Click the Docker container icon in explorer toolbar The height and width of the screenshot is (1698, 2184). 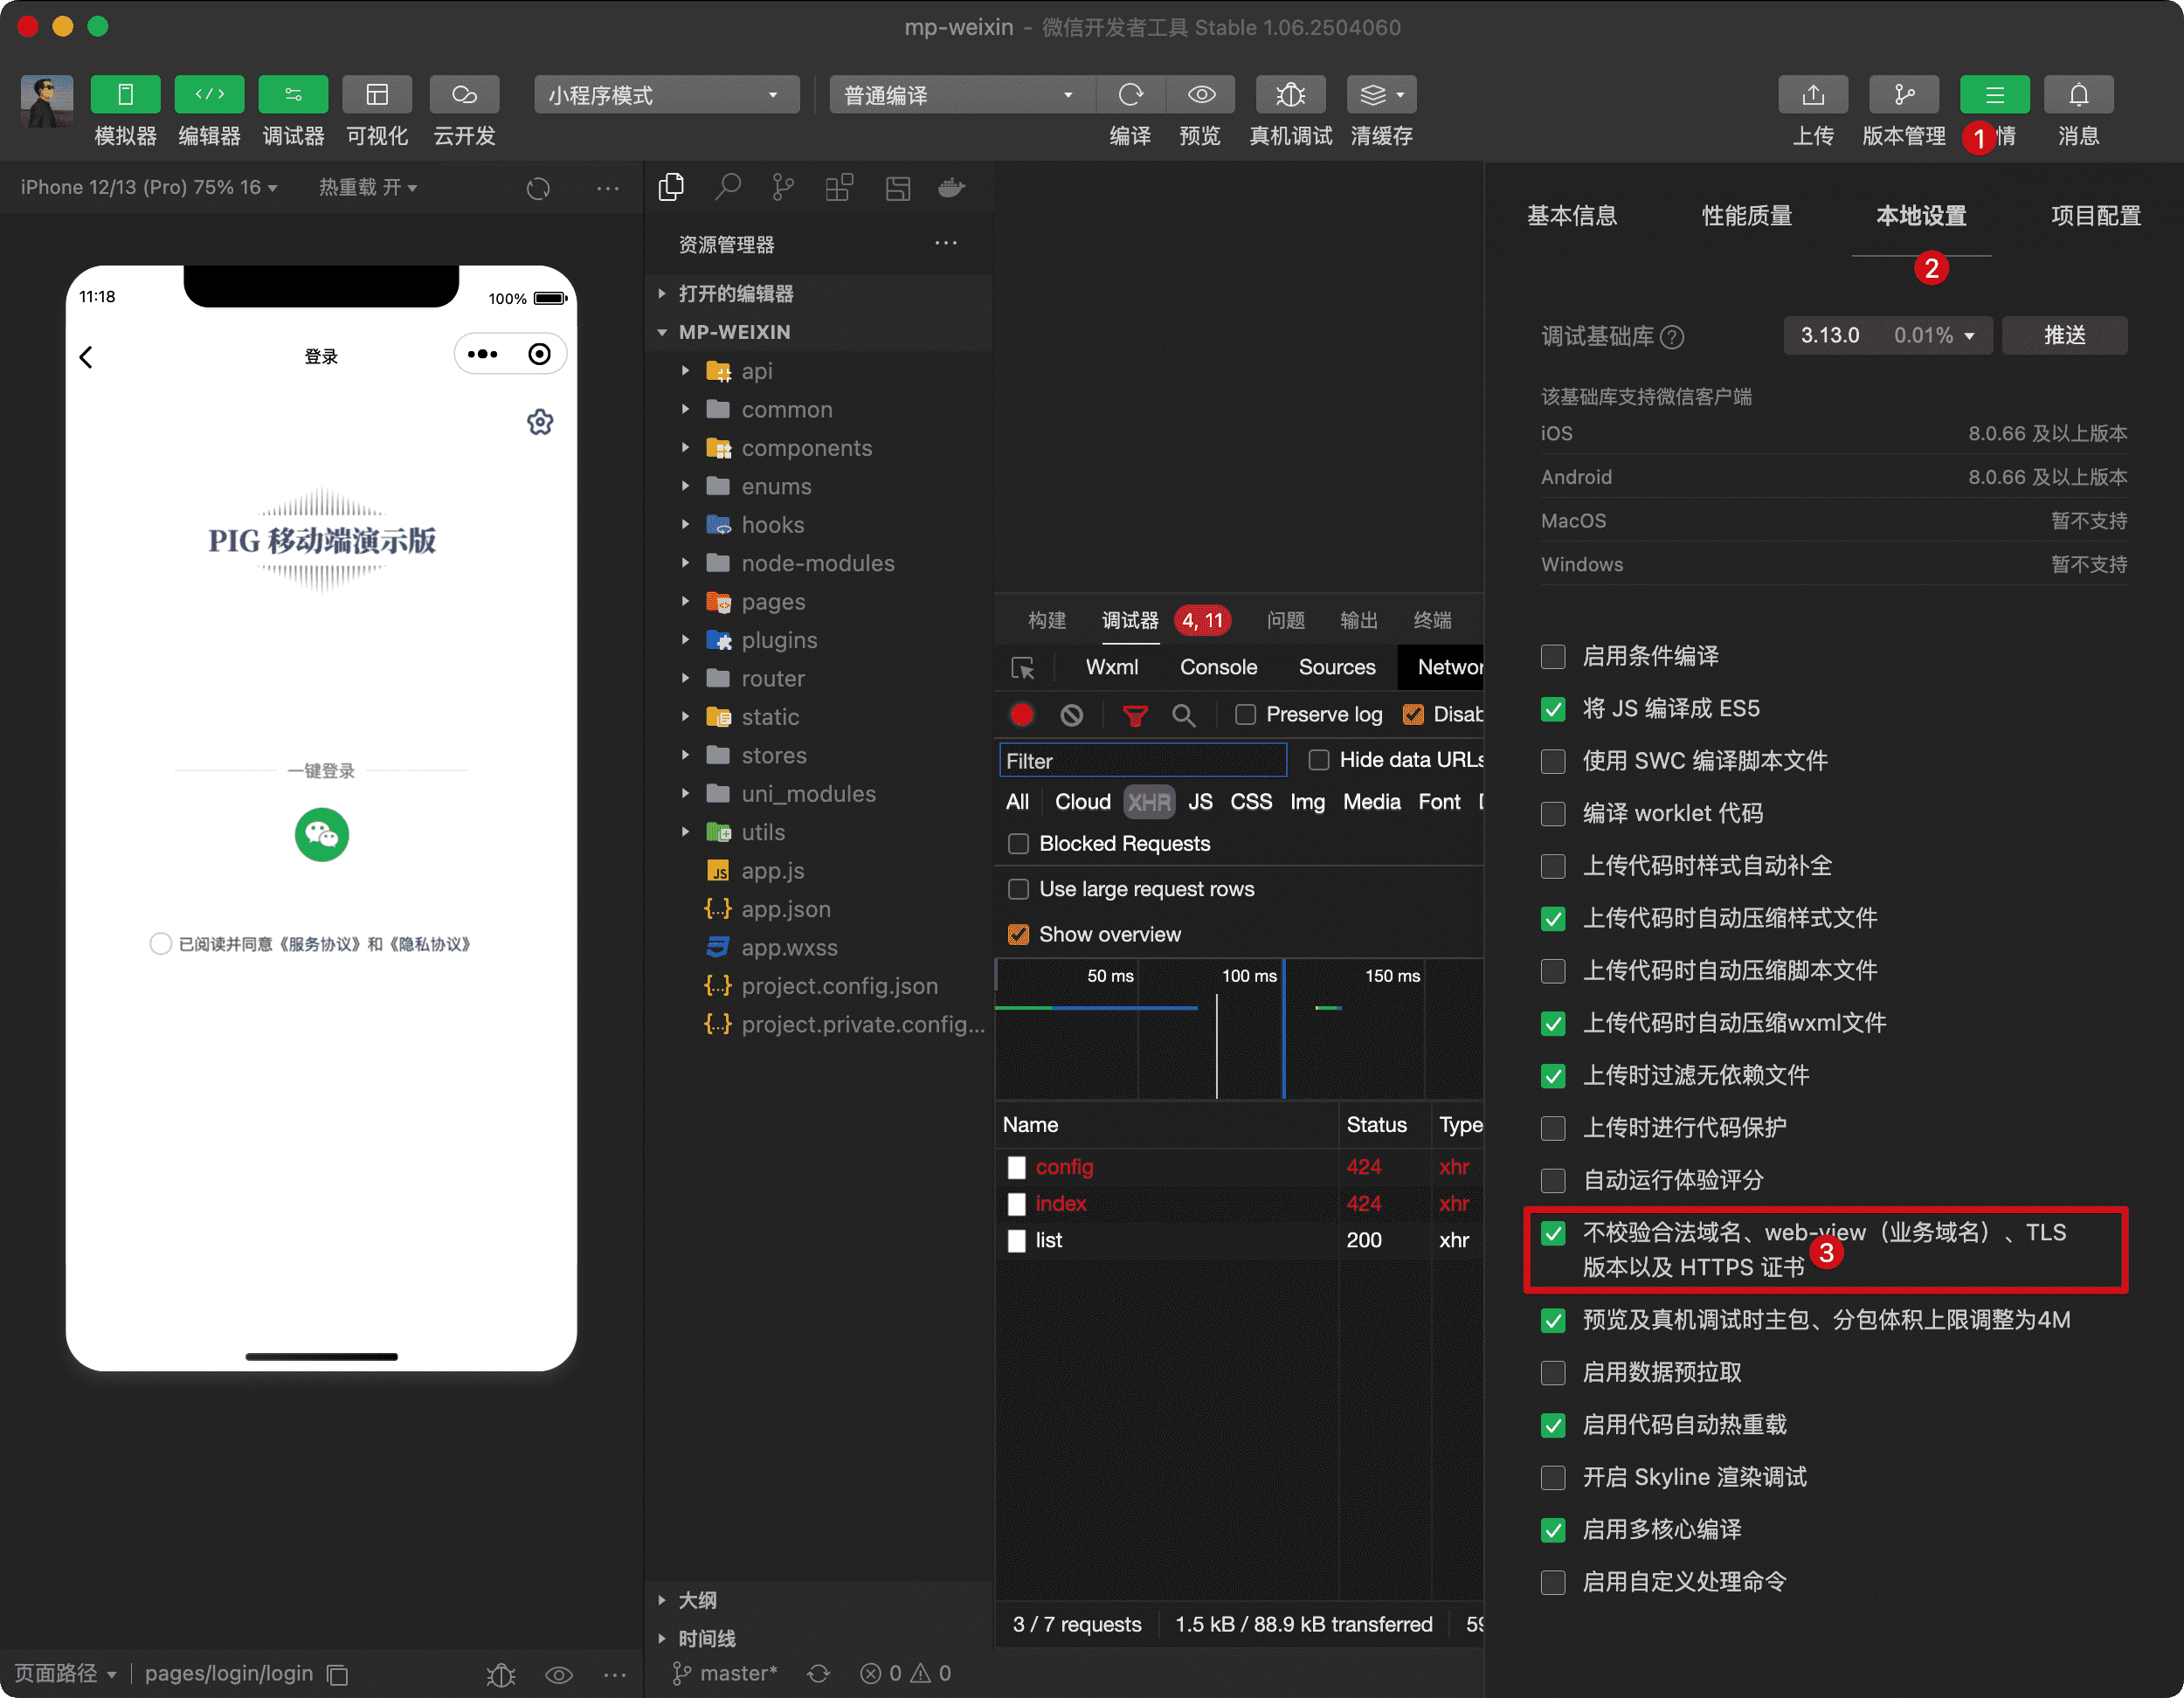click(951, 187)
